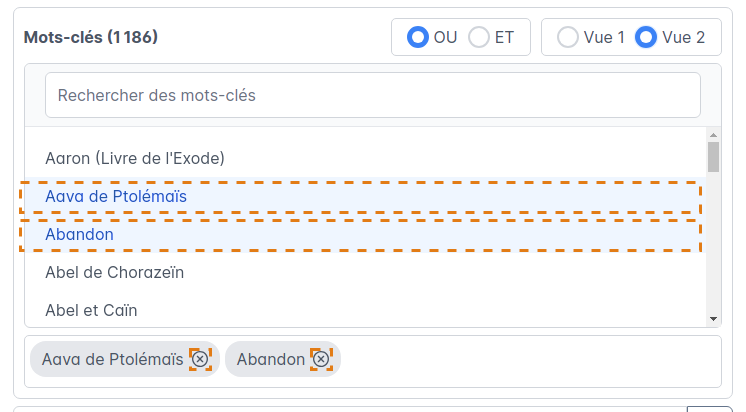Deselect Abandon in the keyword list
Screen dimensions: 746x412
click(x=80, y=234)
